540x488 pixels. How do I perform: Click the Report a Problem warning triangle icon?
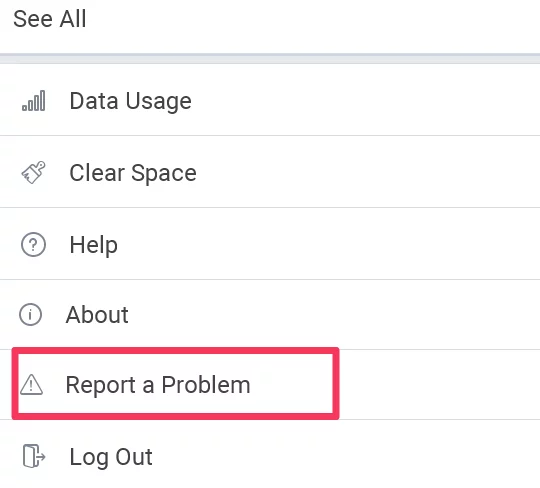tap(31, 384)
